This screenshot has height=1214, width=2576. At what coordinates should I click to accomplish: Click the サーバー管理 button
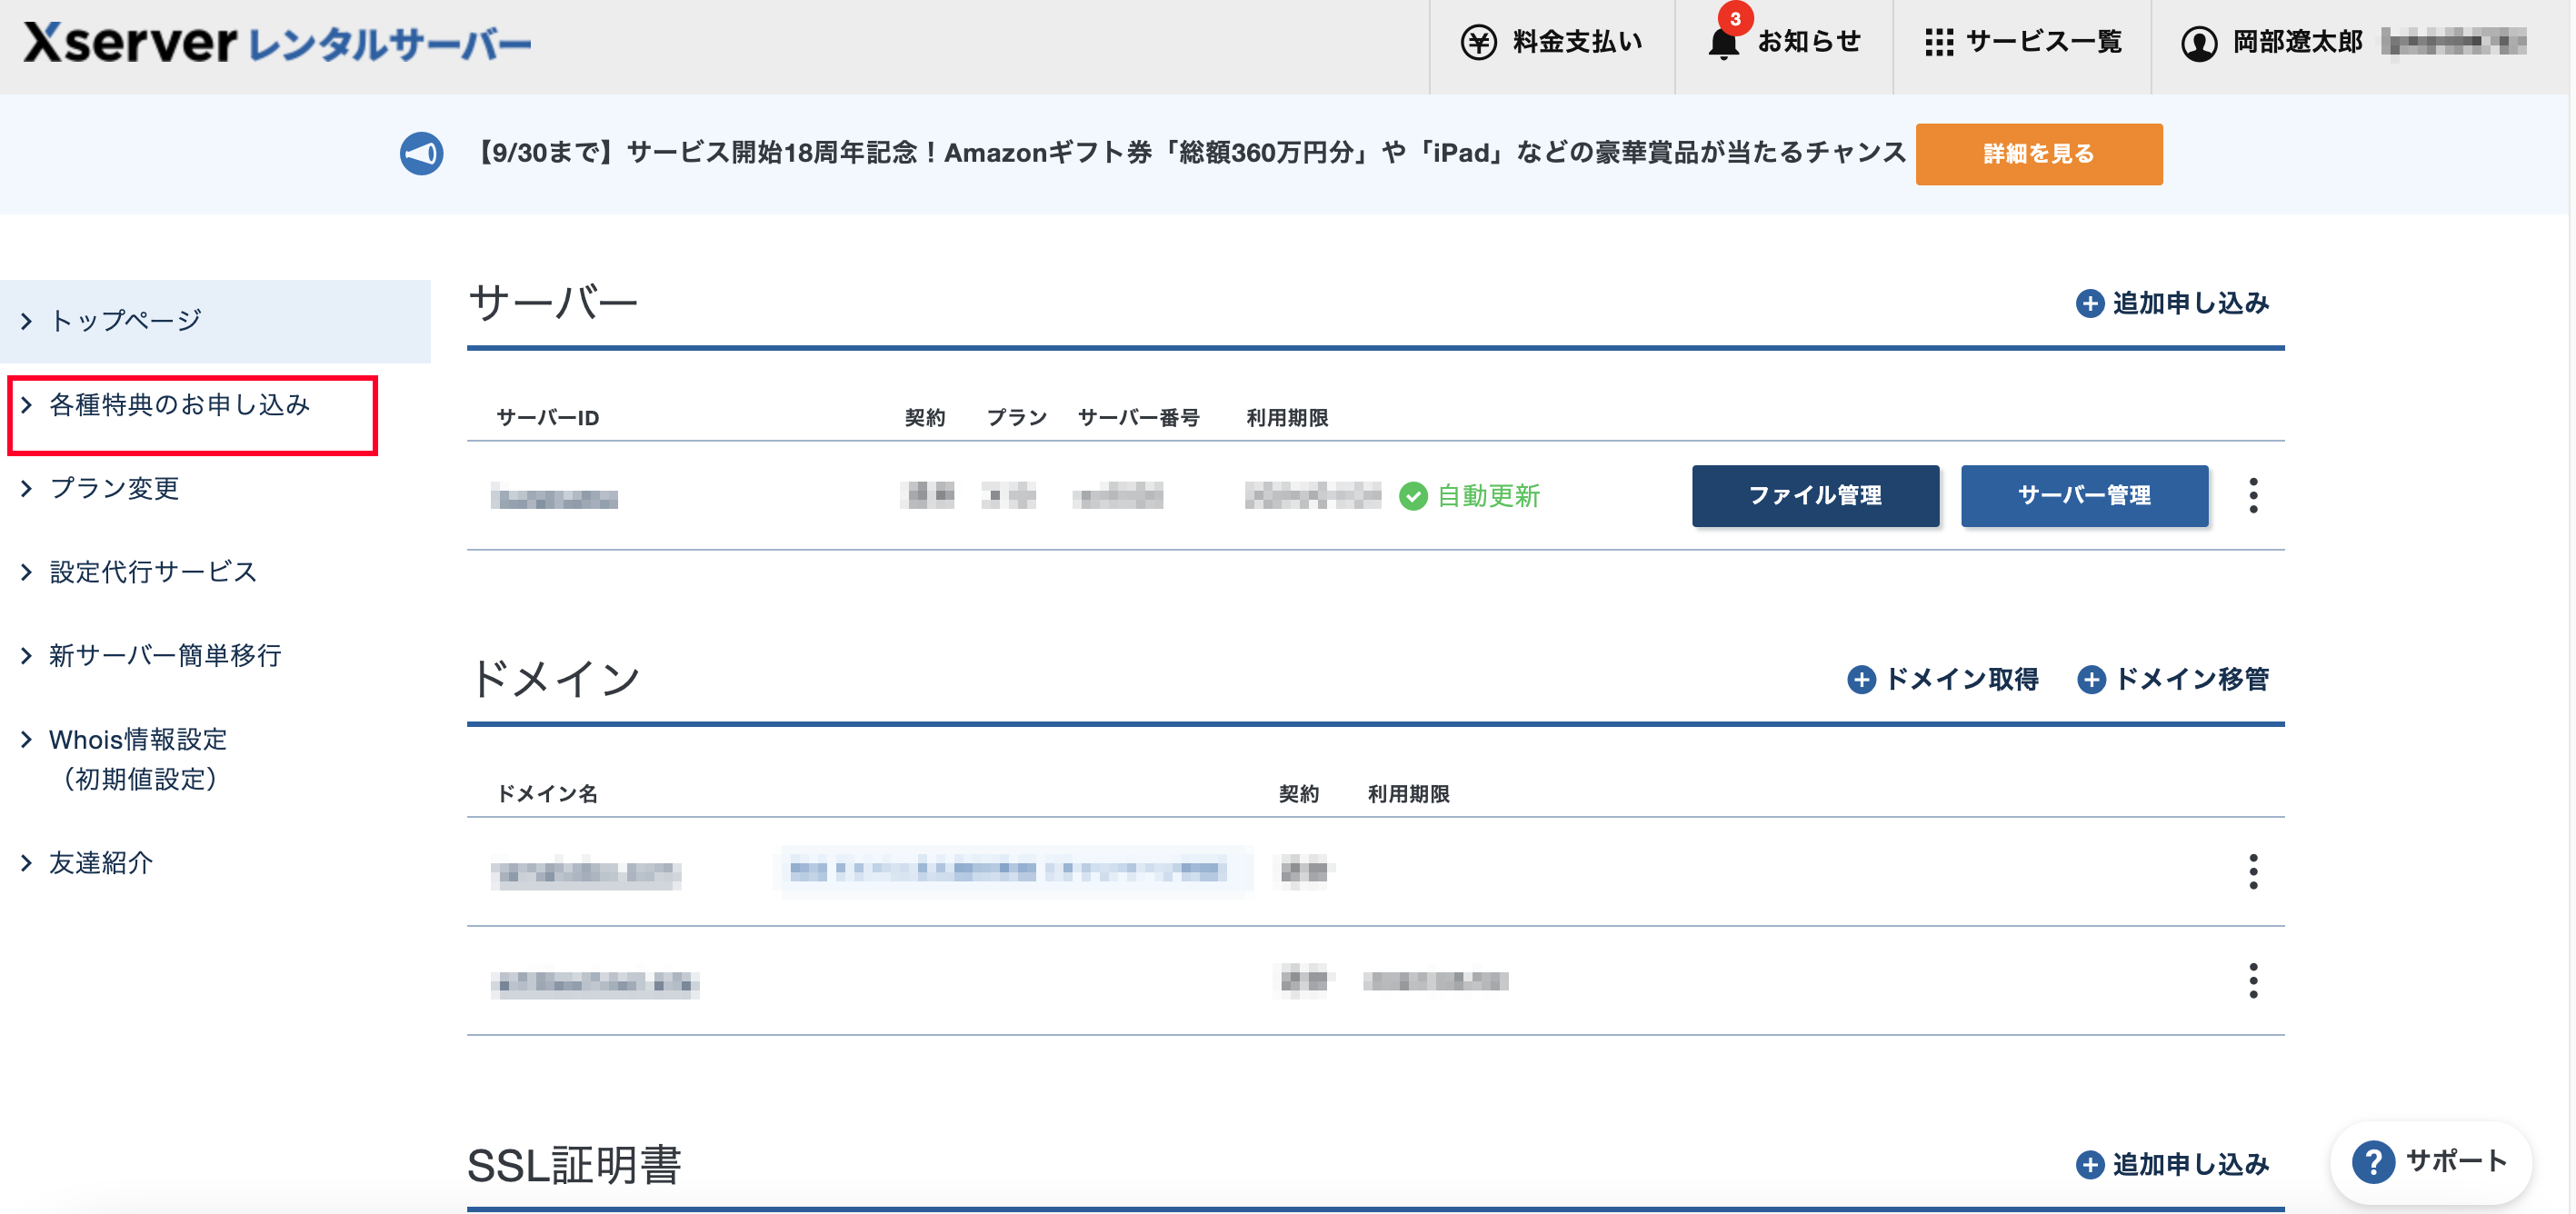click(2083, 496)
